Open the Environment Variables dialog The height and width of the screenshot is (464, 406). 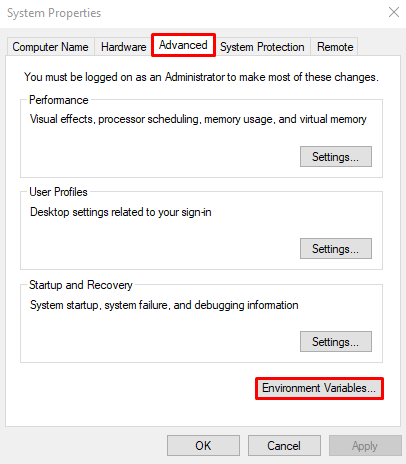pos(319,388)
